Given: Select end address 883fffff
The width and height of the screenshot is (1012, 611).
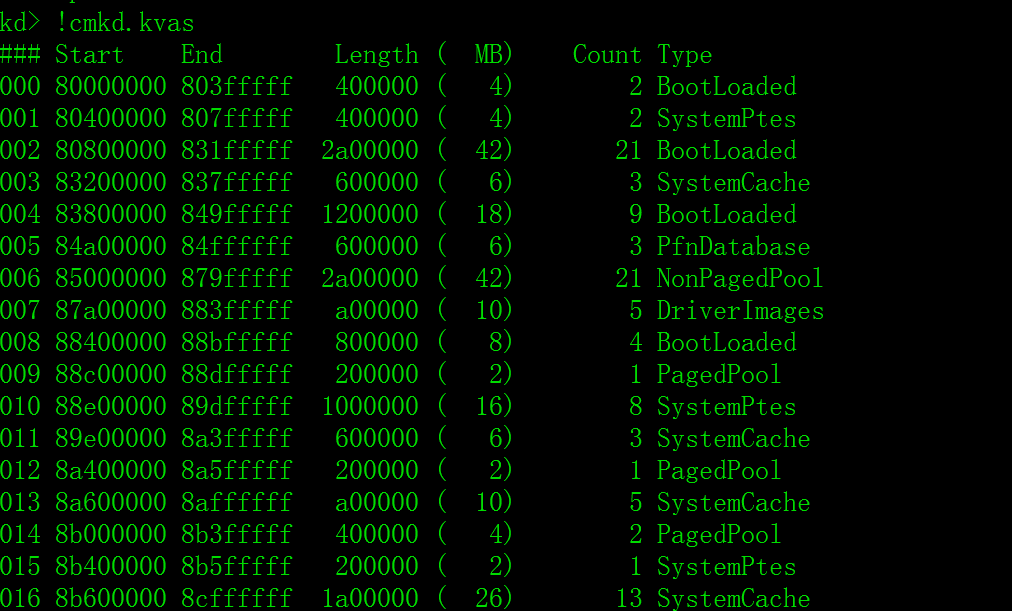Looking at the screenshot, I should [237, 310].
